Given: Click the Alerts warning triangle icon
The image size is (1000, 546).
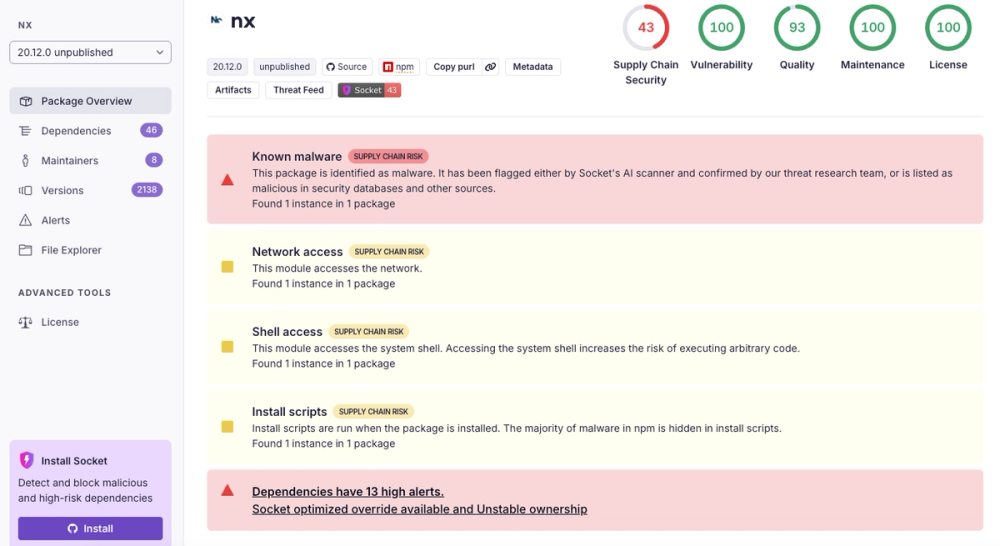Looking at the screenshot, I should (x=26, y=220).
